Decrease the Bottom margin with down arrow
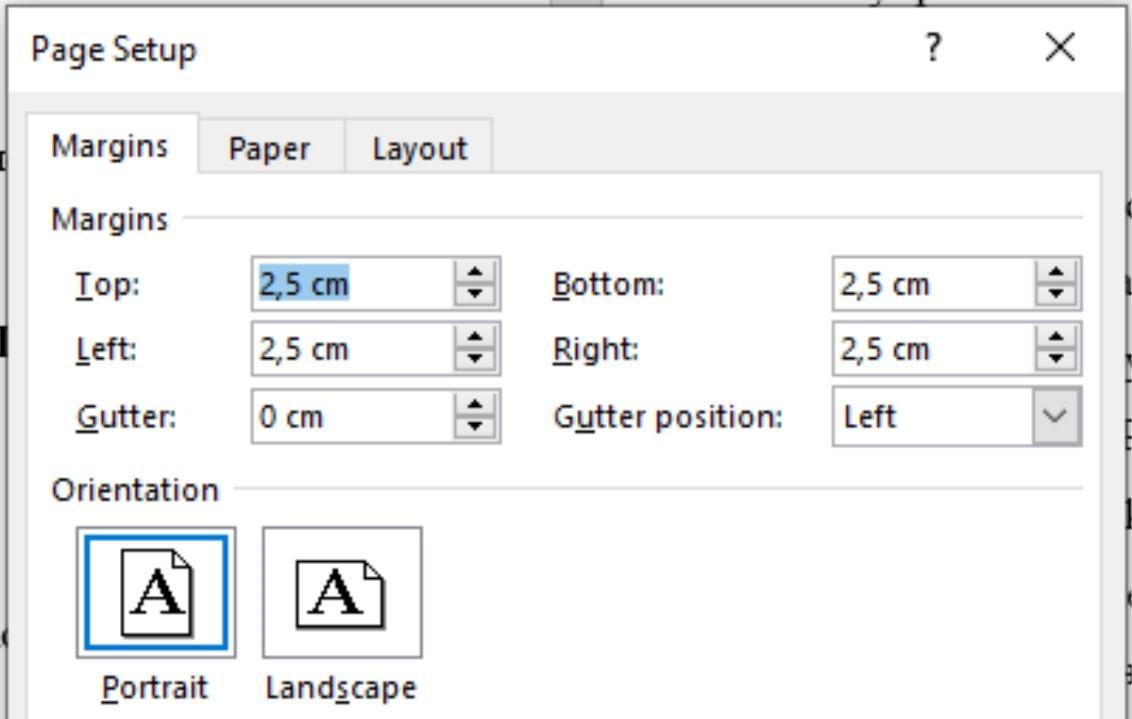The image size is (1132, 719). pos(1055,295)
